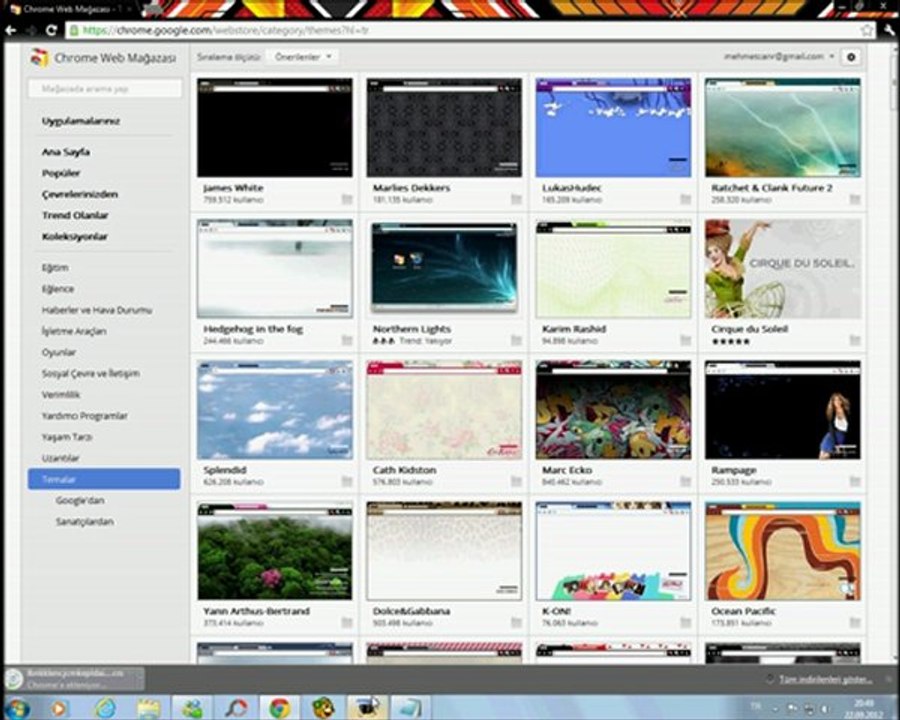Click the small icon on Ocean Pacific card

(855, 622)
